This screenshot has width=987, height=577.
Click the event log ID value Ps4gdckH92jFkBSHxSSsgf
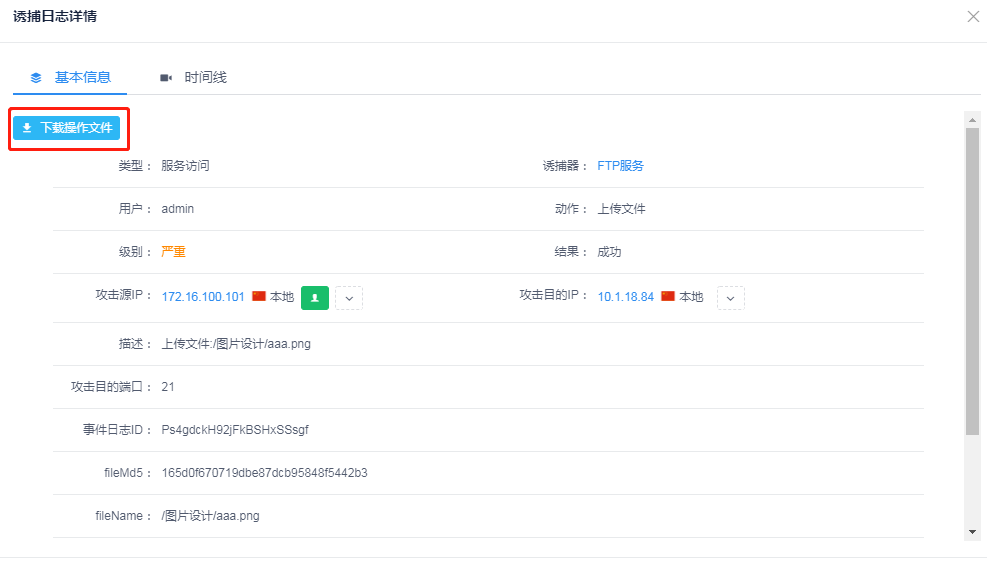tap(235, 430)
